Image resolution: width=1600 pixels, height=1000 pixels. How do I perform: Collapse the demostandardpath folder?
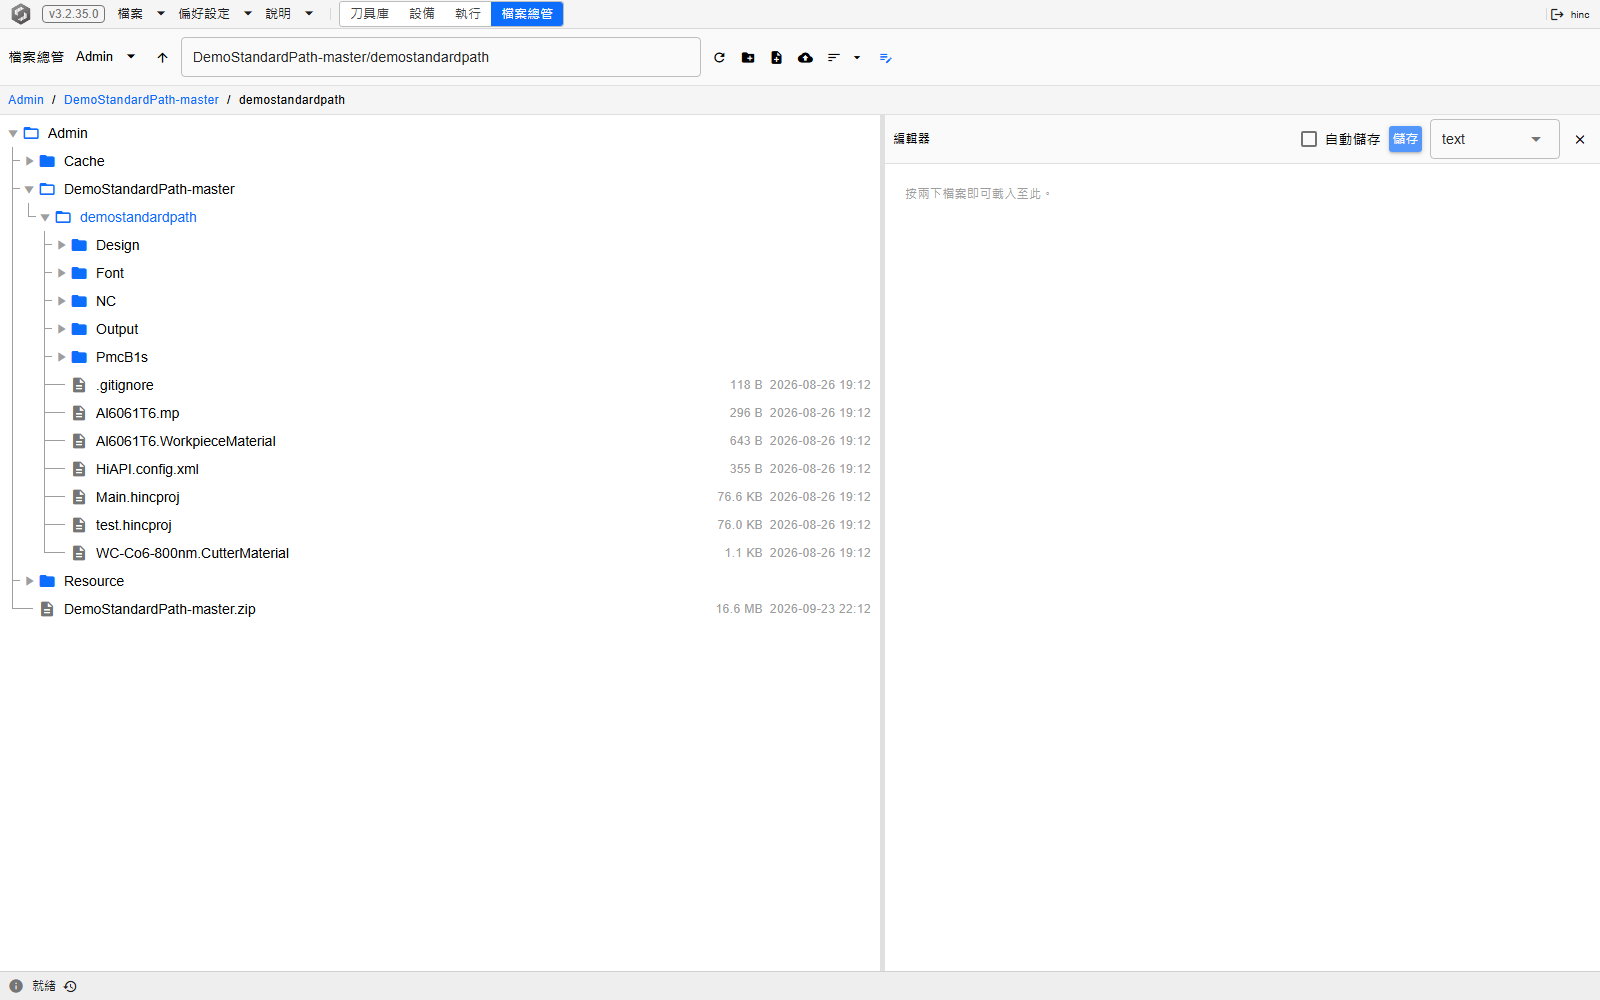tap(46, 217)
